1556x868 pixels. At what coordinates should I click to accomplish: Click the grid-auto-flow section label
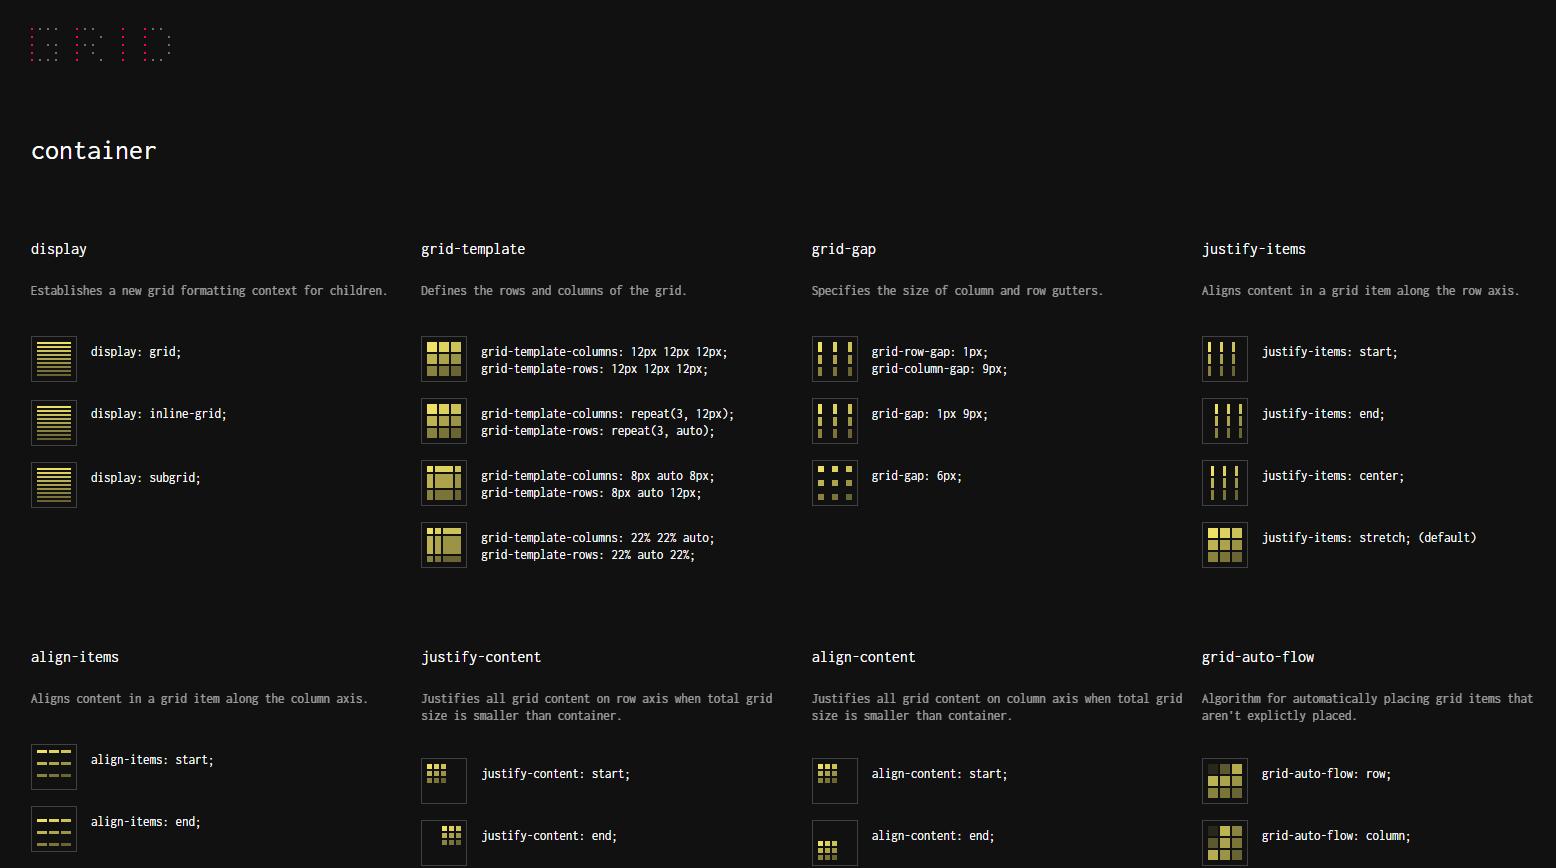(x=1257, y=657)
